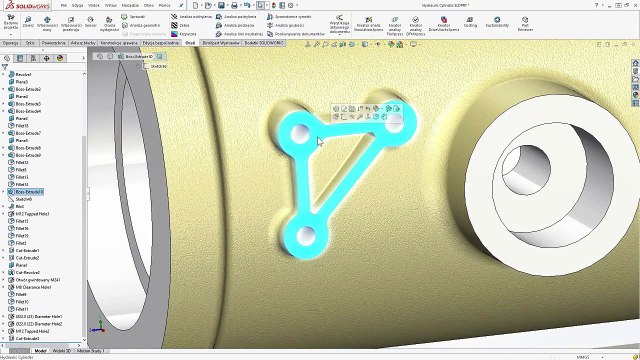Select Cut-Revolve2 in the feature tree
The height and width of the screenshot is (360, 640).
[27, 273]
